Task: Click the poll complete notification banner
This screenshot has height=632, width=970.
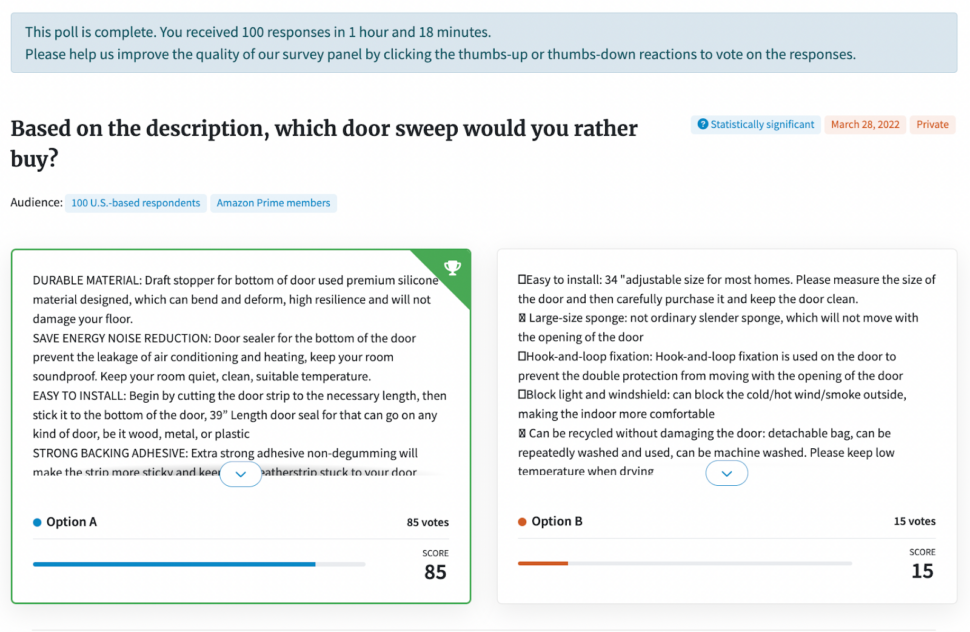Action: pos(484,44)
